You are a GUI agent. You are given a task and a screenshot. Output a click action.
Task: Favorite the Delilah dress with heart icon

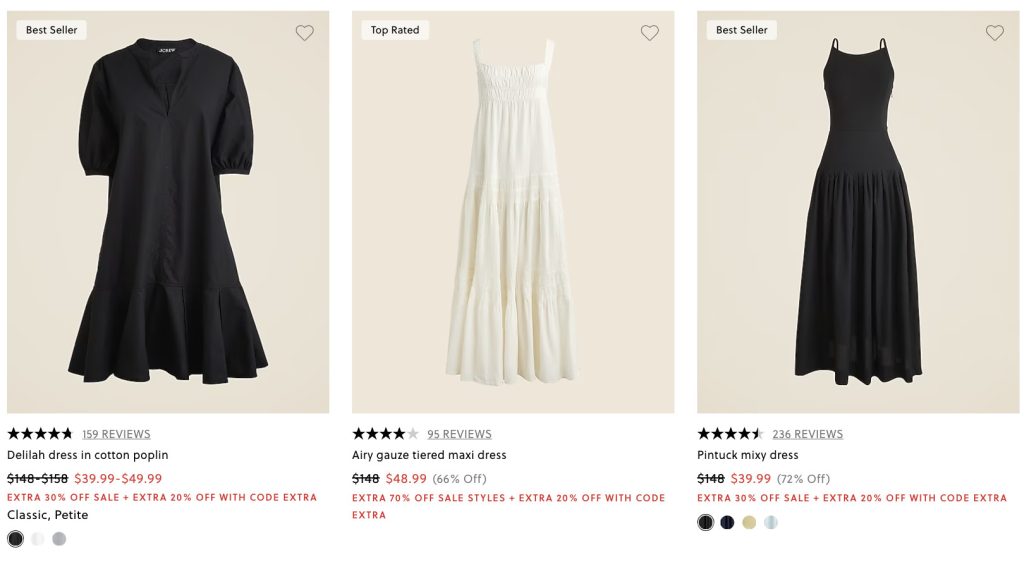[305, 33]
